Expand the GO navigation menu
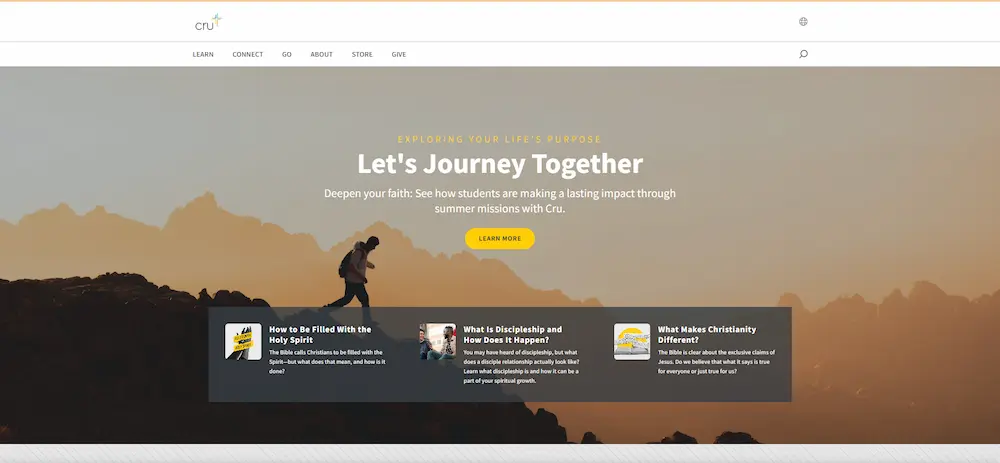Screen dimensions: 1000x463 [x=287, y=54]
